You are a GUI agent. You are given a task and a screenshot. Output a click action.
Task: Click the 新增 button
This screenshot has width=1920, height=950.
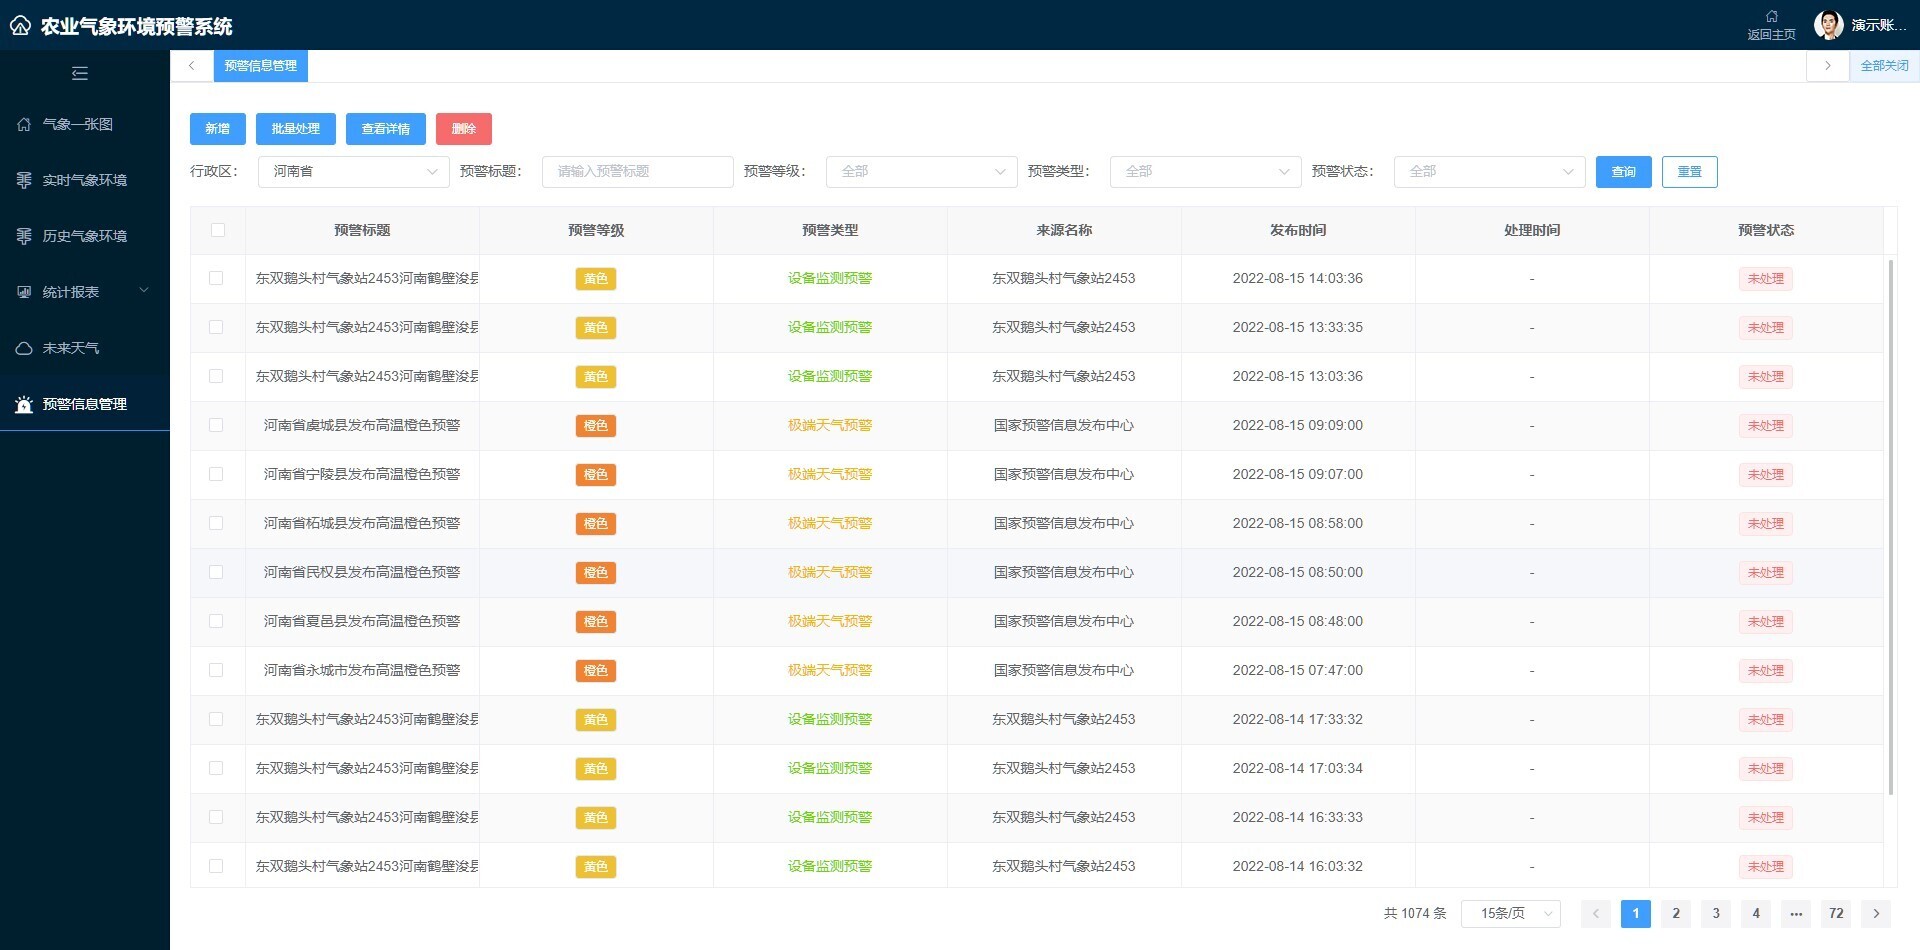coord(217,128)
